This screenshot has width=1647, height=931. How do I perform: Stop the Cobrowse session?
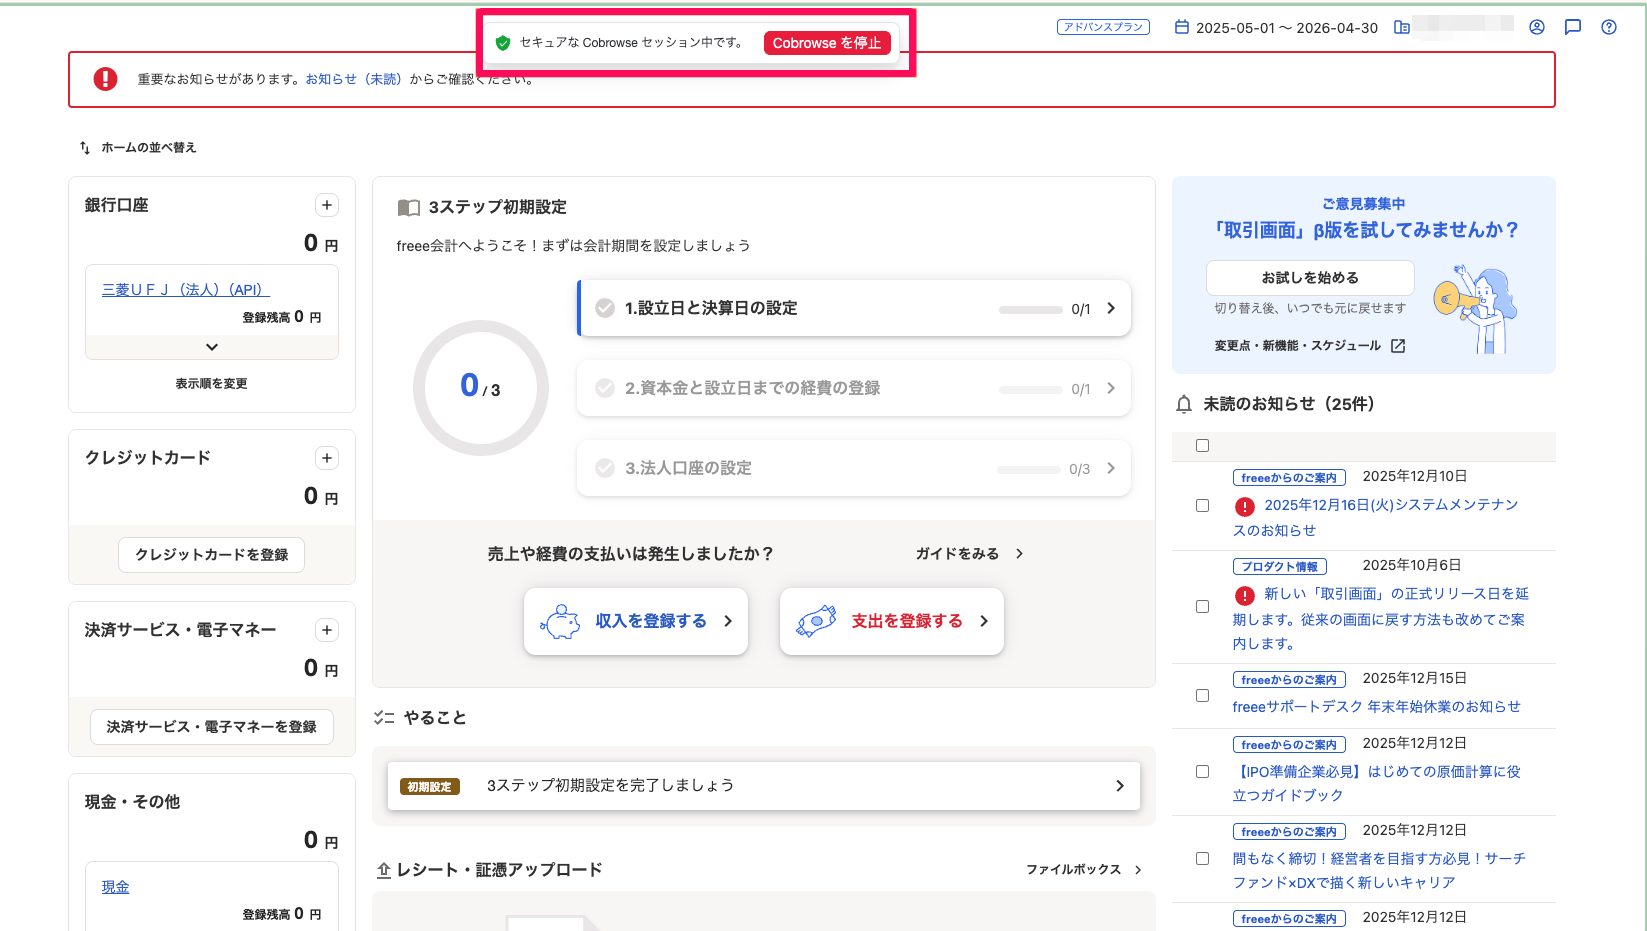(x=827, y=43)
